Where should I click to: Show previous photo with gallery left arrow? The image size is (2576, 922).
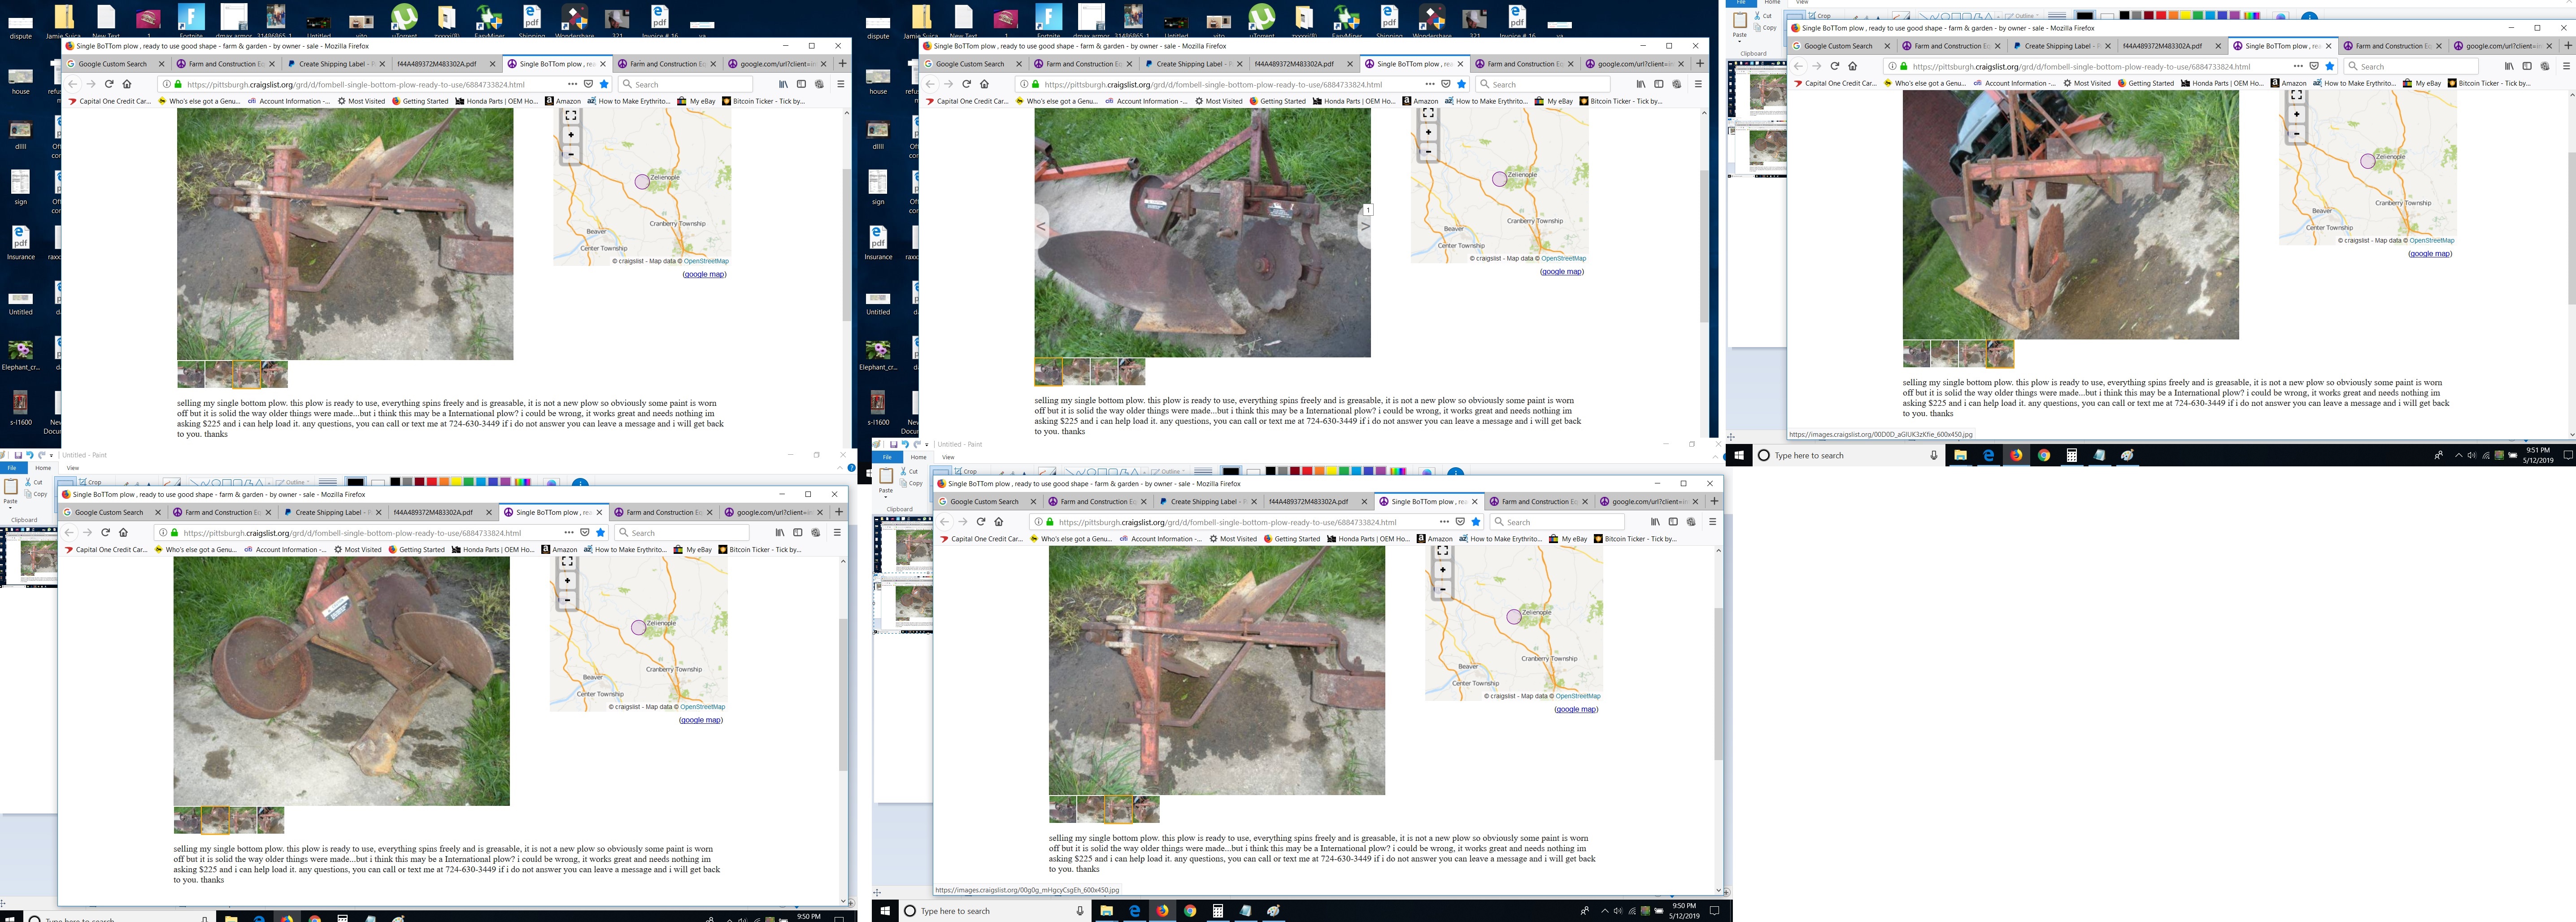pyautogui.click(x=1041, y=227)
